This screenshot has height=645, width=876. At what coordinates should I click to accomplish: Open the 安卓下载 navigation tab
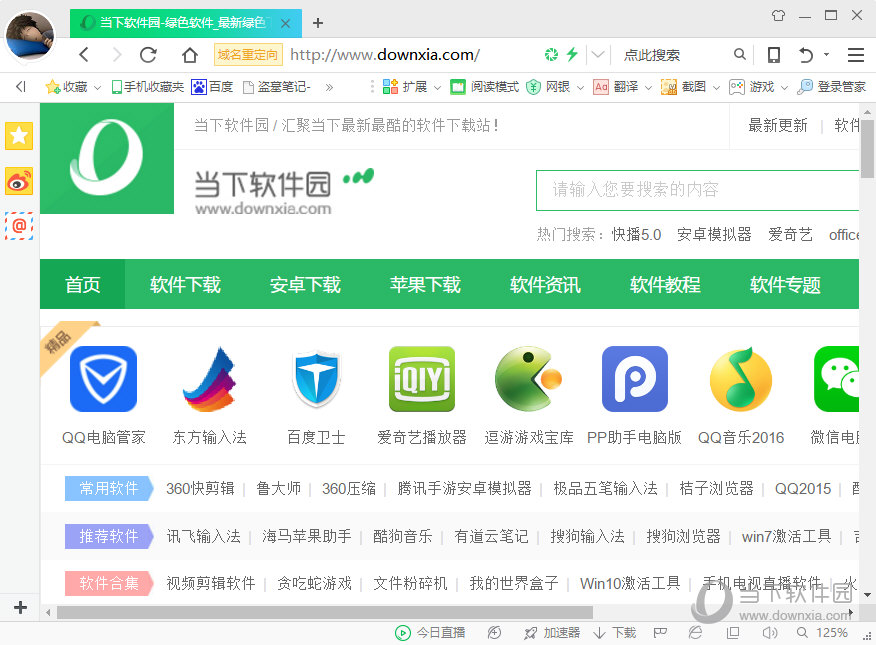pos(305,285)
